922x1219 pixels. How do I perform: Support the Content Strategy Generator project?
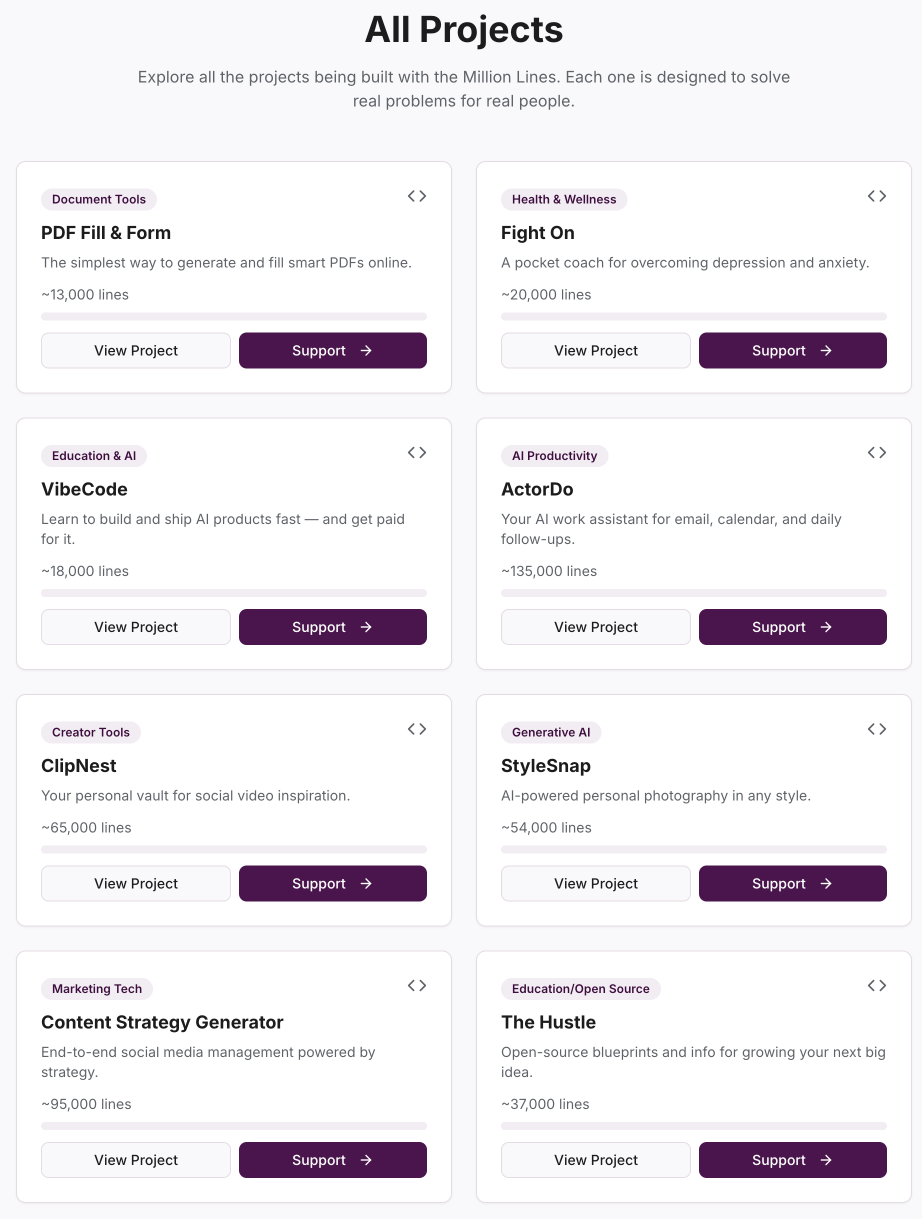click(332, 1160)
